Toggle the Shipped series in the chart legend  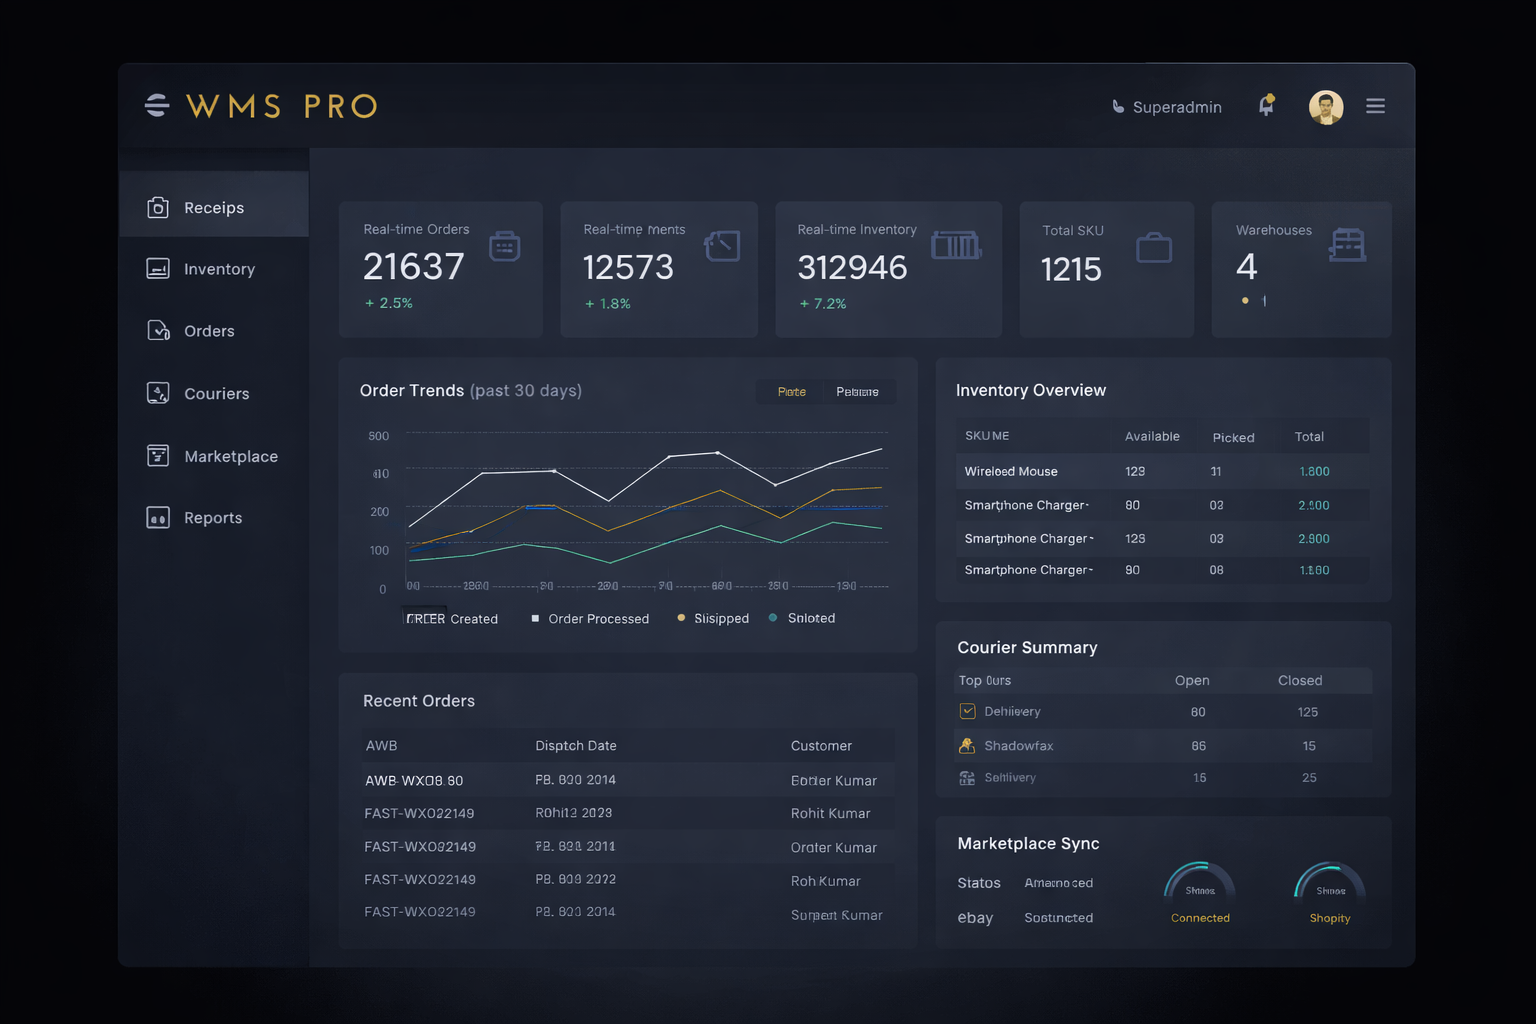pyautogui.click(x=712, y=618)
